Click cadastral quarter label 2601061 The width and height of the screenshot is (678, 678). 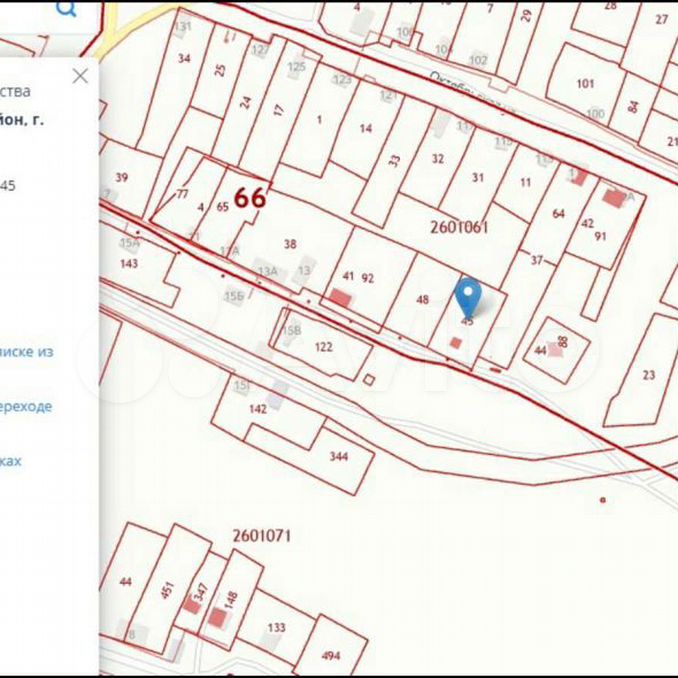click(459, 227)
